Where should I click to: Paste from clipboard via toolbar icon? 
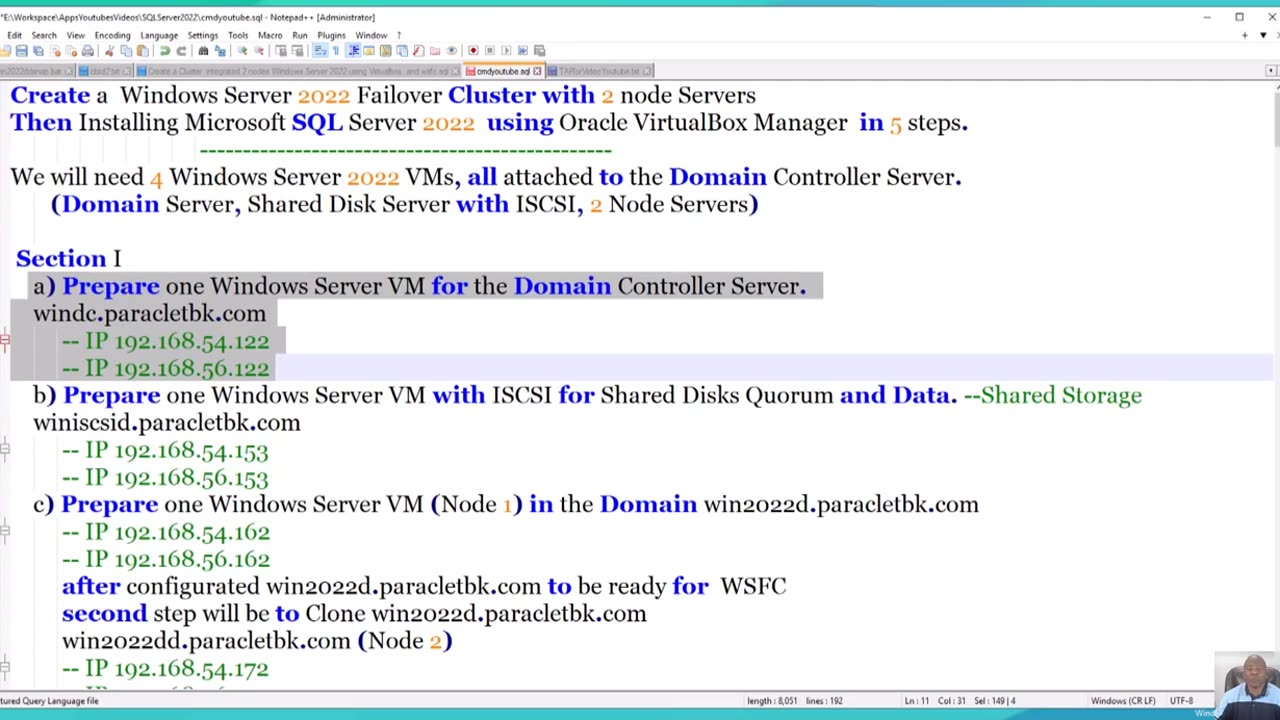143,50
